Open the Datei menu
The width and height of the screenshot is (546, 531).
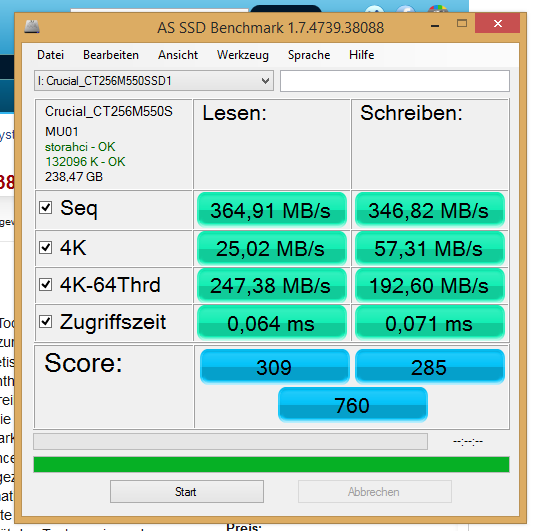[x=50, y=55]
